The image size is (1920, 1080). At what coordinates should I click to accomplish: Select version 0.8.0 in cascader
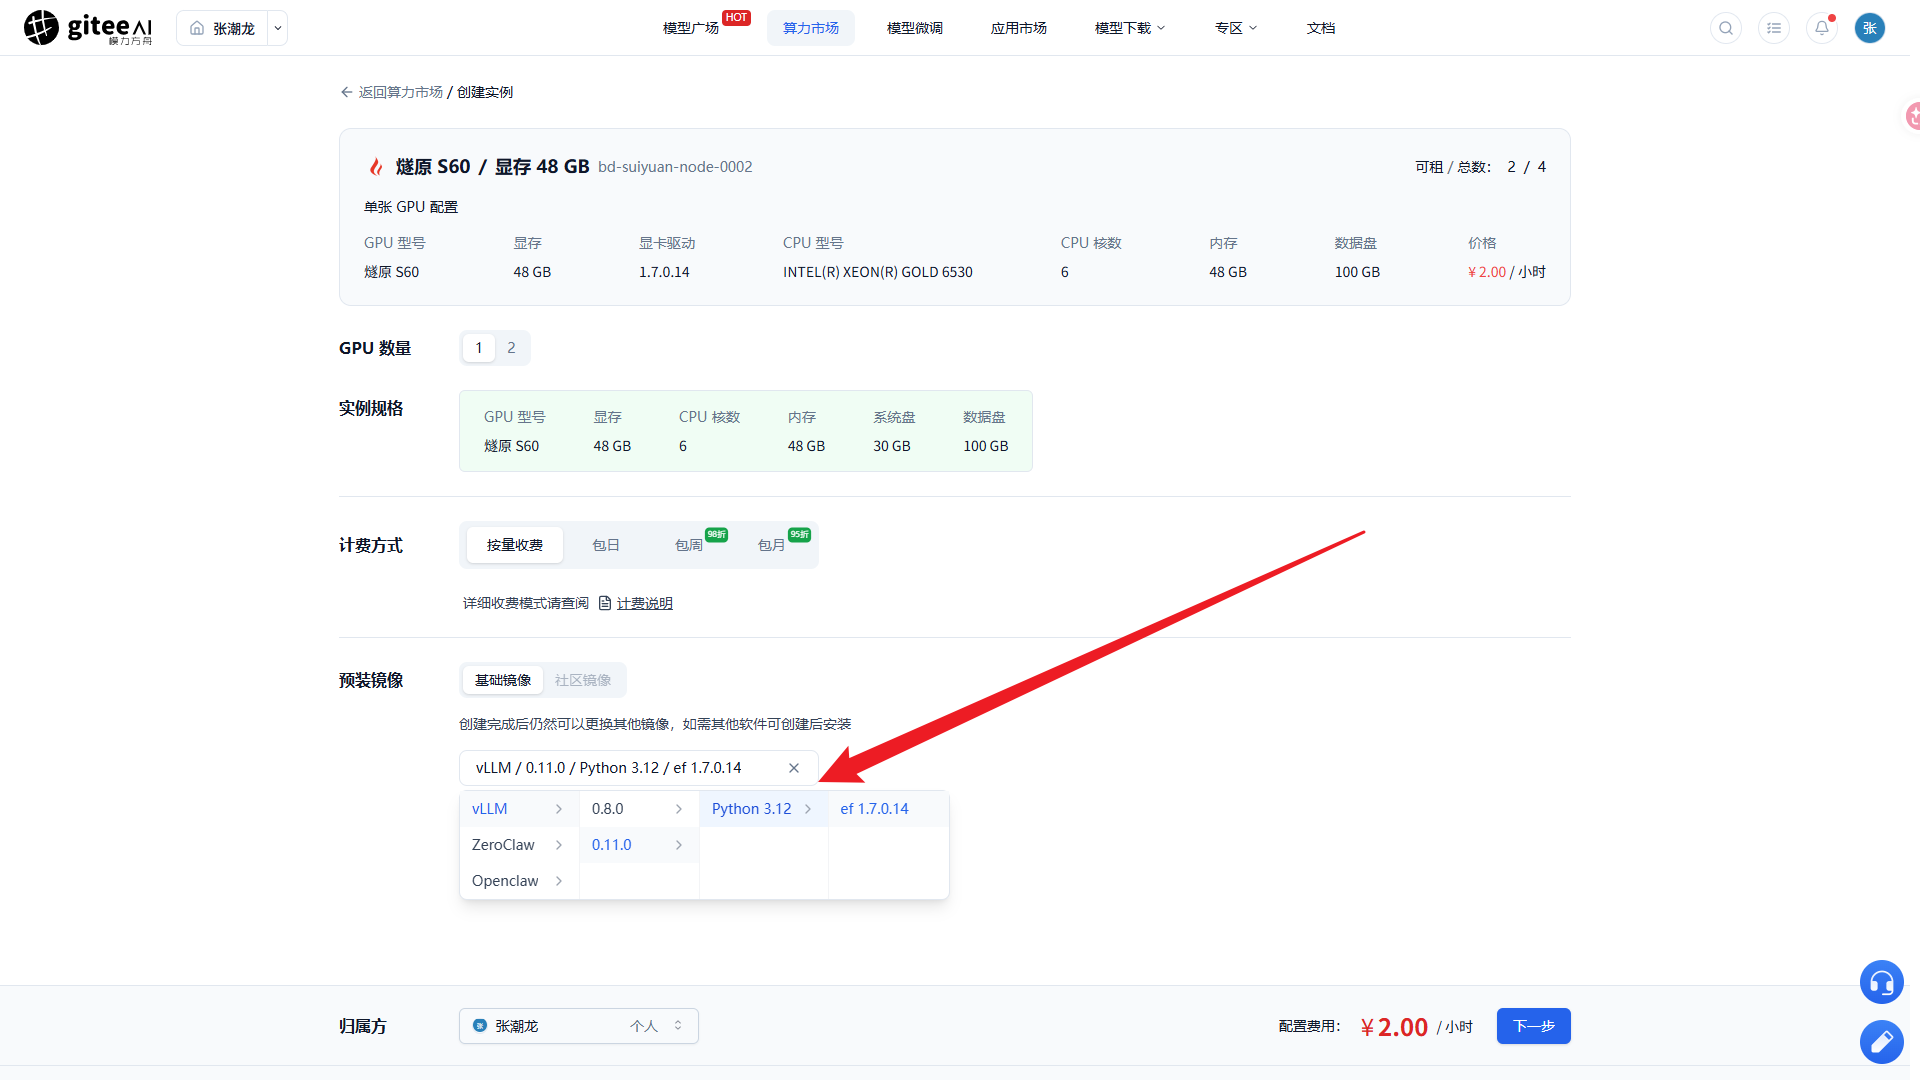coord(638,809)
